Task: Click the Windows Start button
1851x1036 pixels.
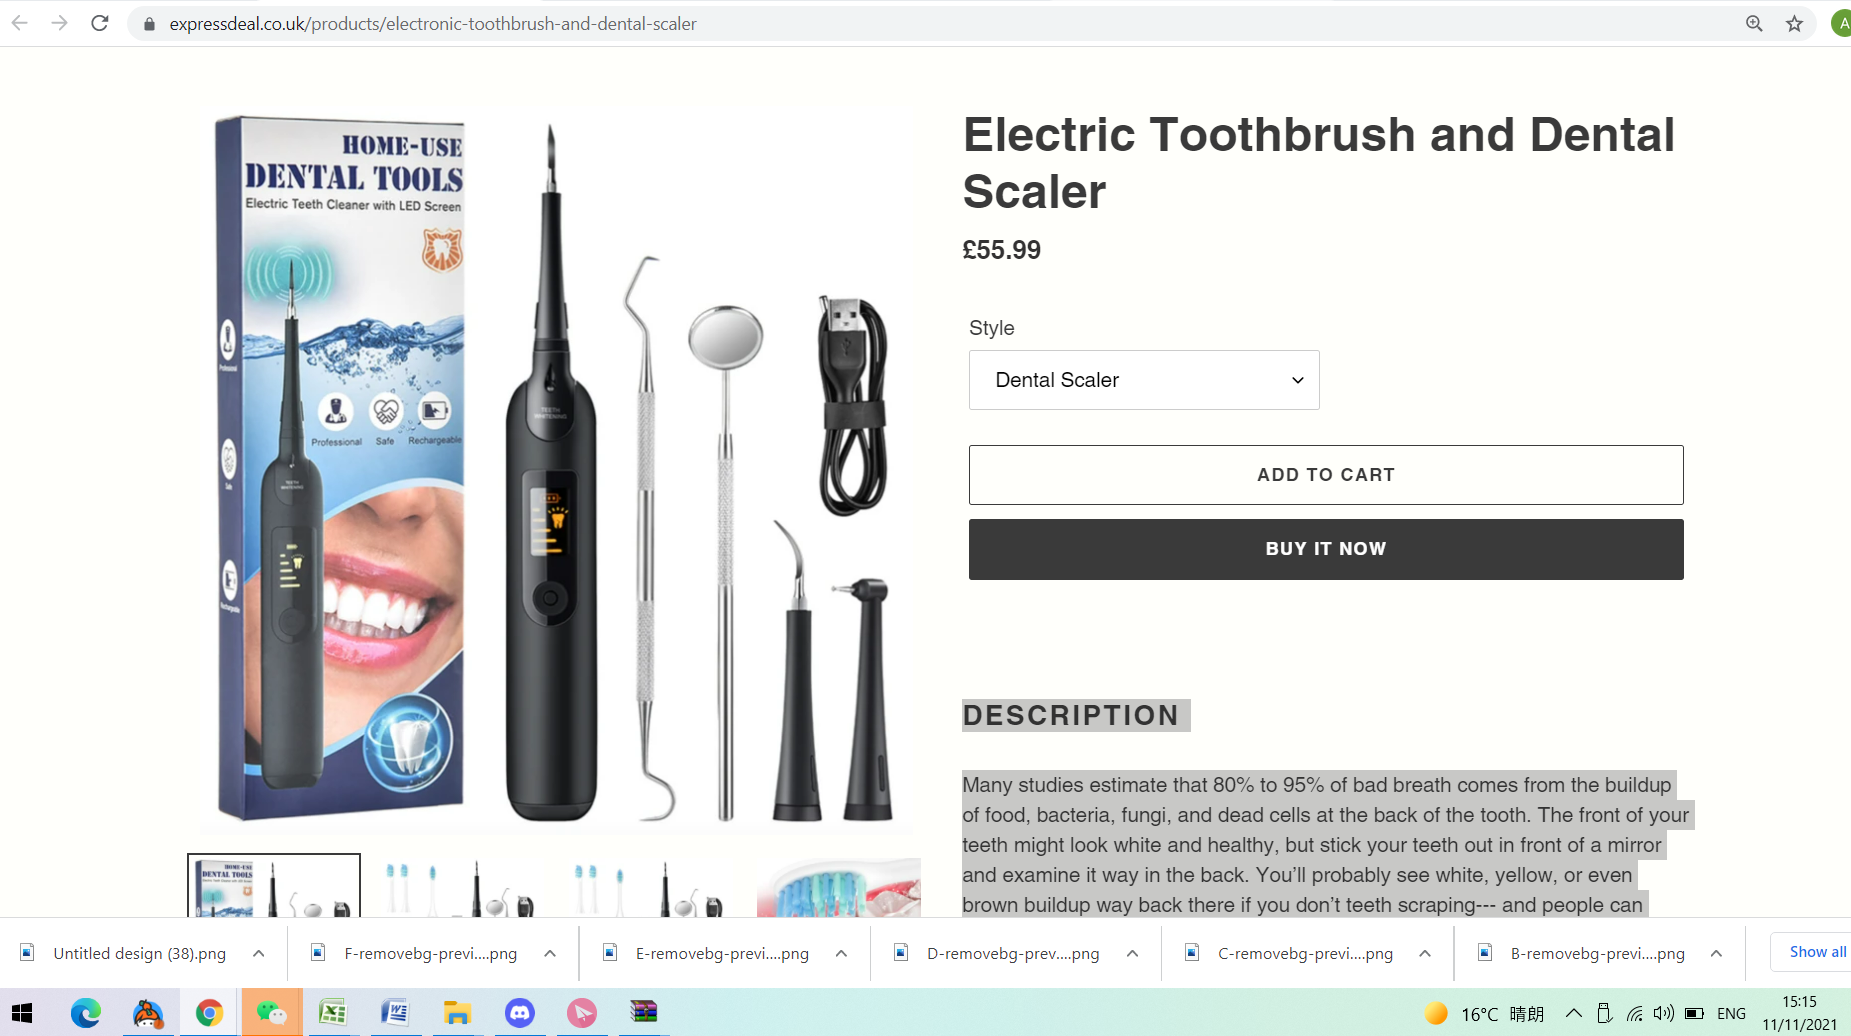Action: tap(22, 1013)
